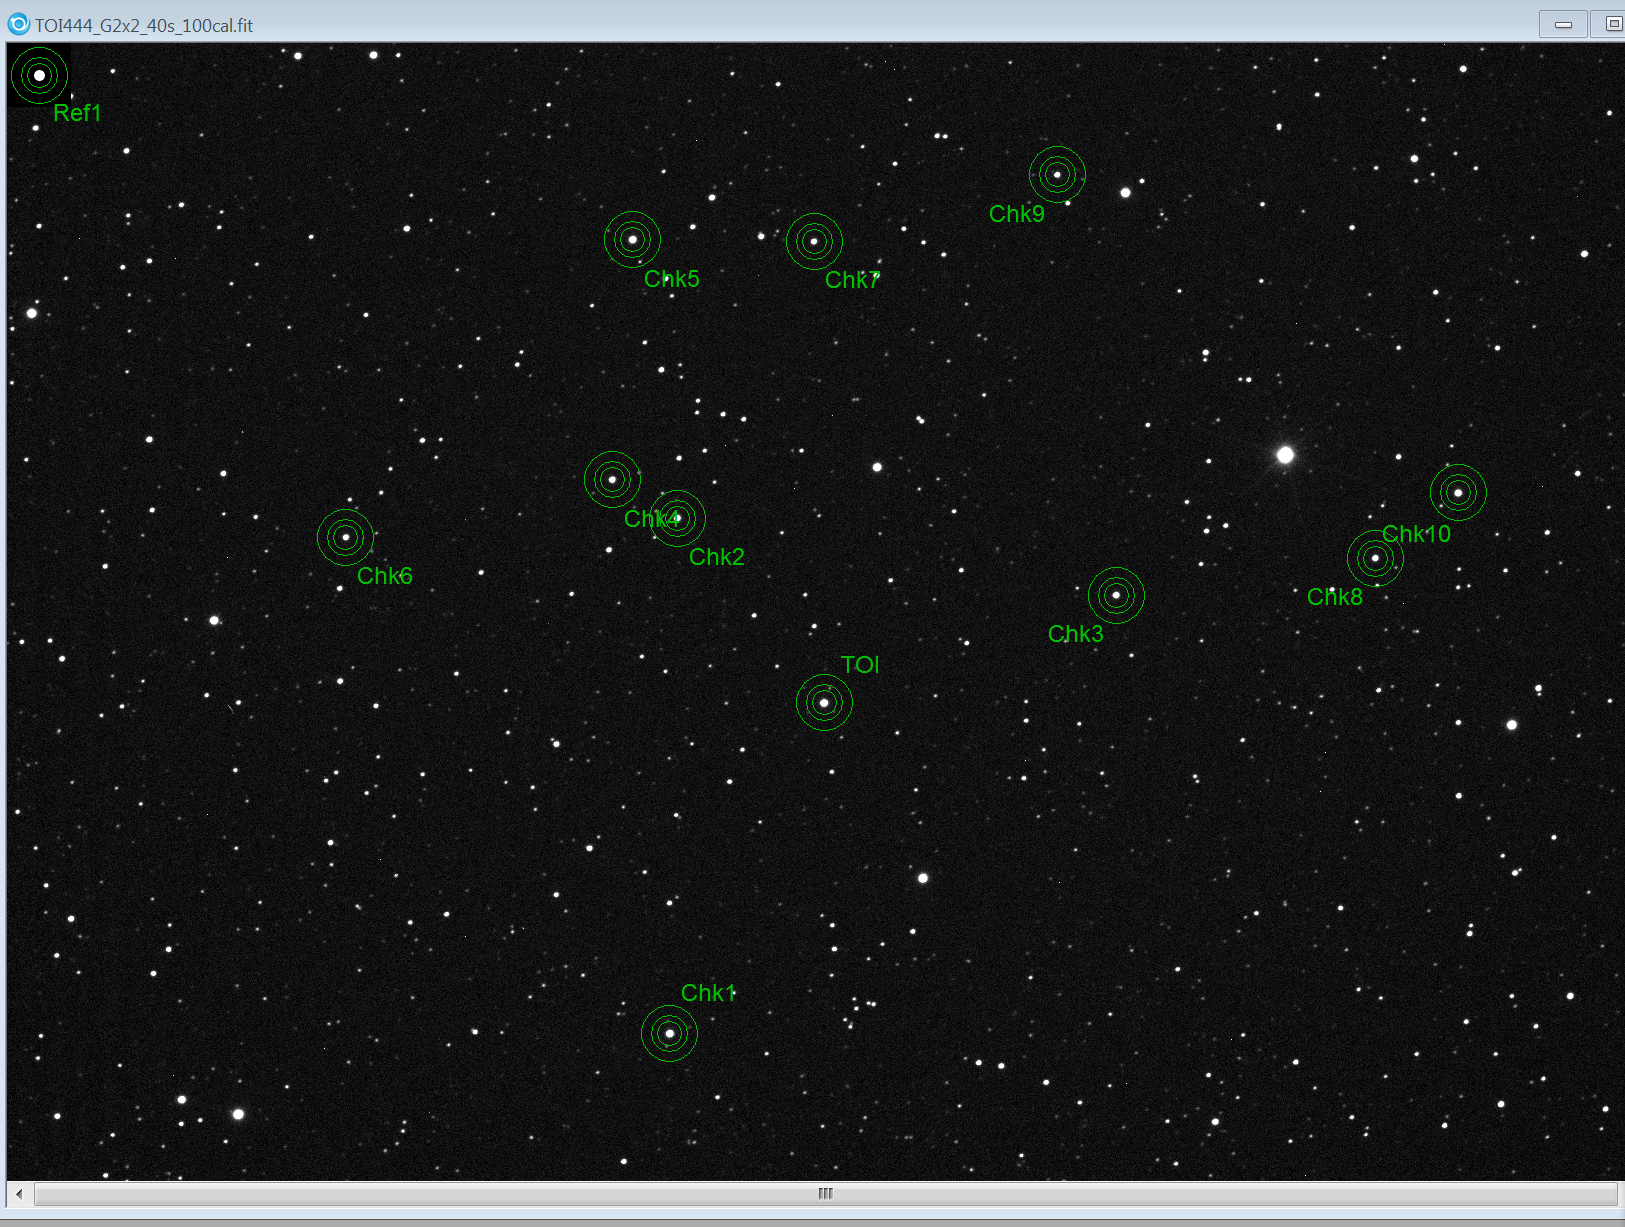Click the Chk4 check star aperture
The height and width of the screenshot is (1227, 1625).
(x=612, y=479)
